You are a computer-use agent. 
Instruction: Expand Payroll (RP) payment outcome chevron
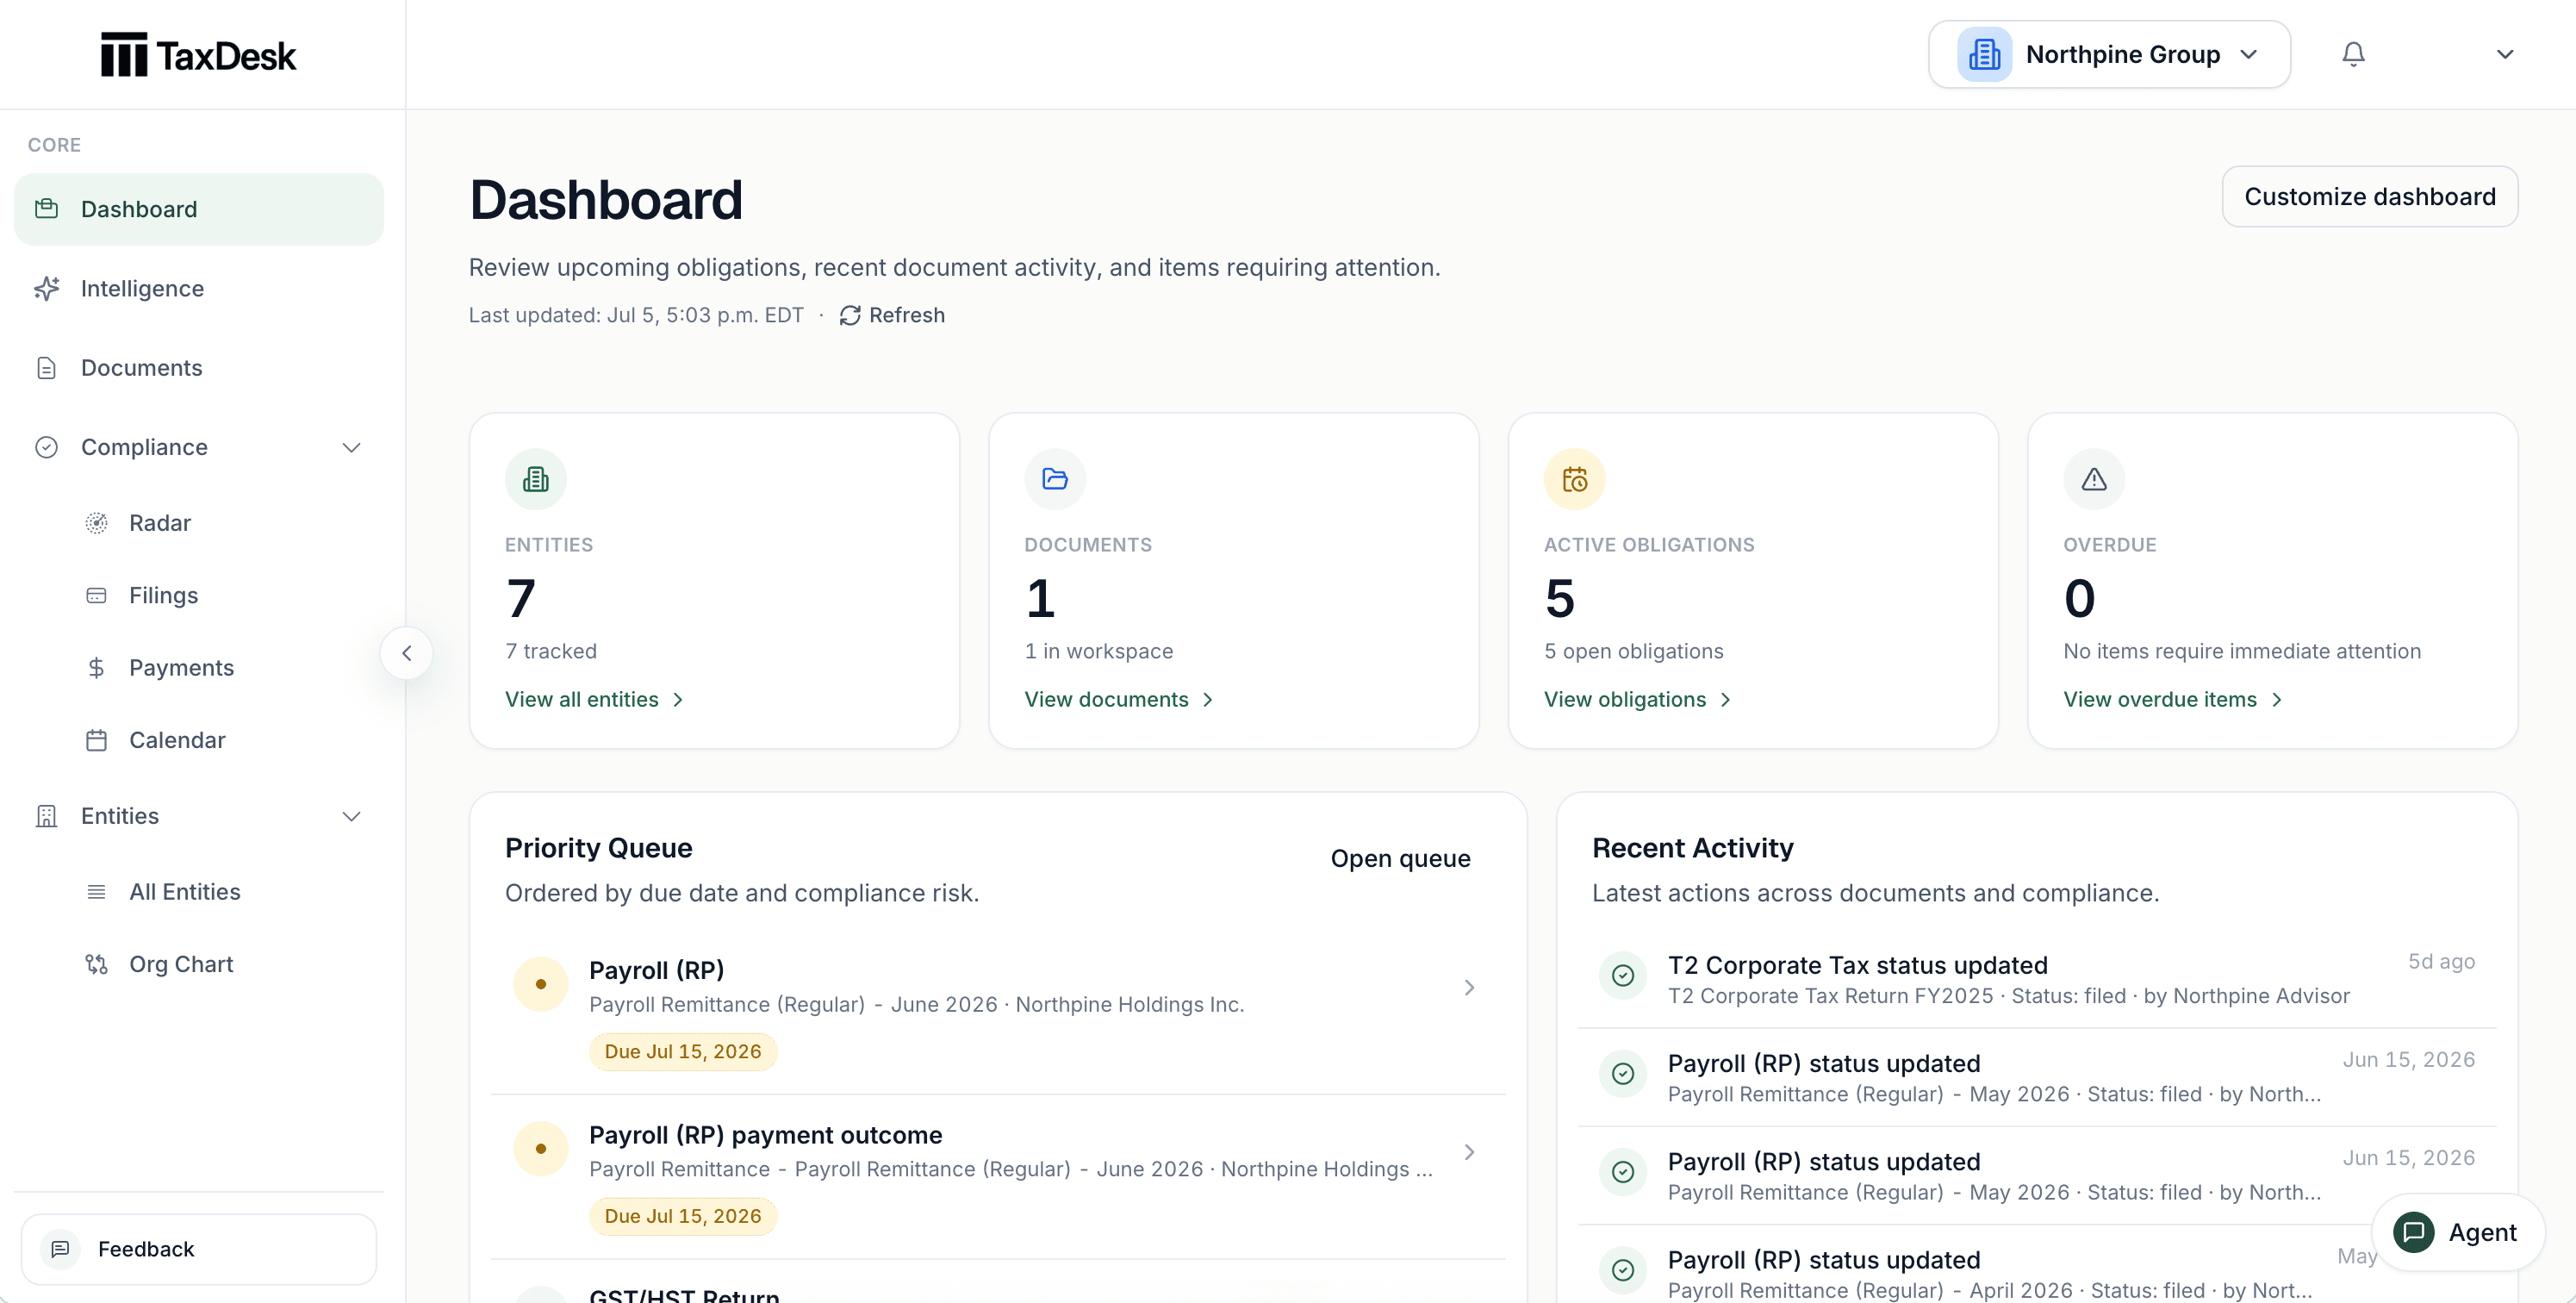[1469, 1152]
